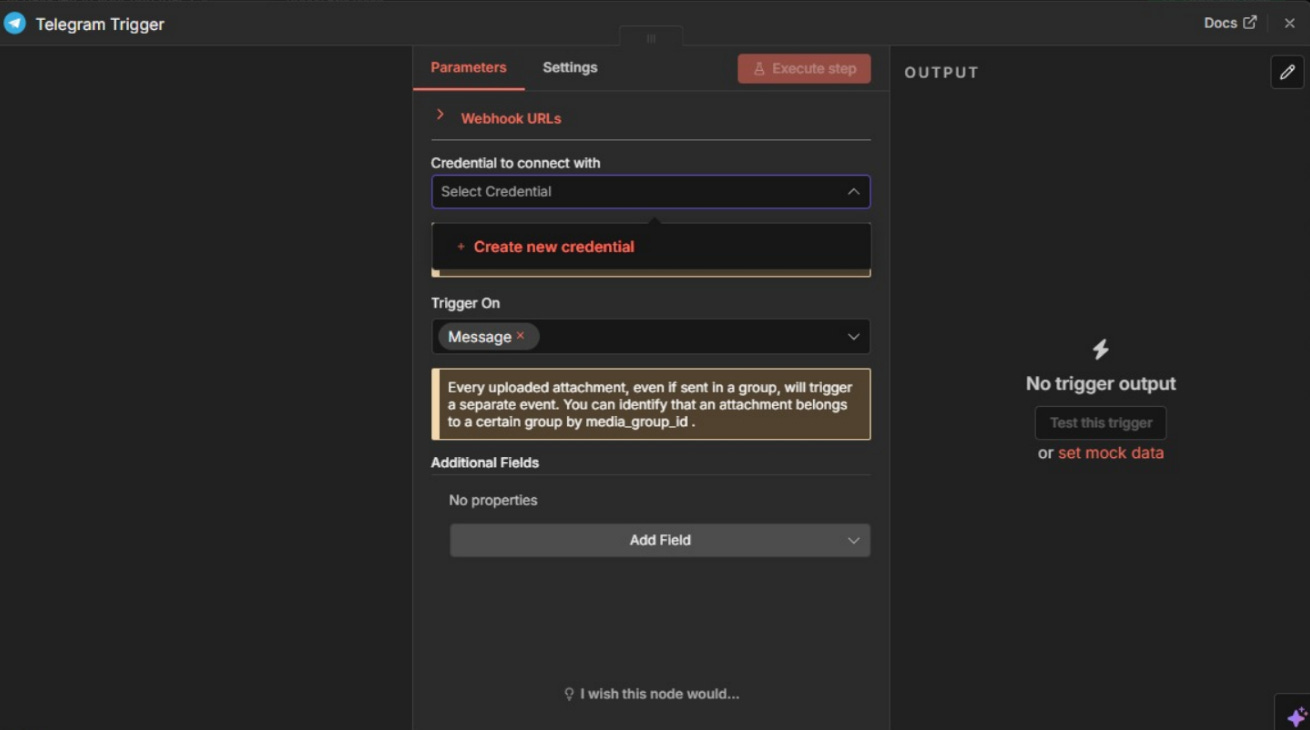Screen dimensions: 1310x730
Task: Click the No properties text
Action: pos(493,500)
